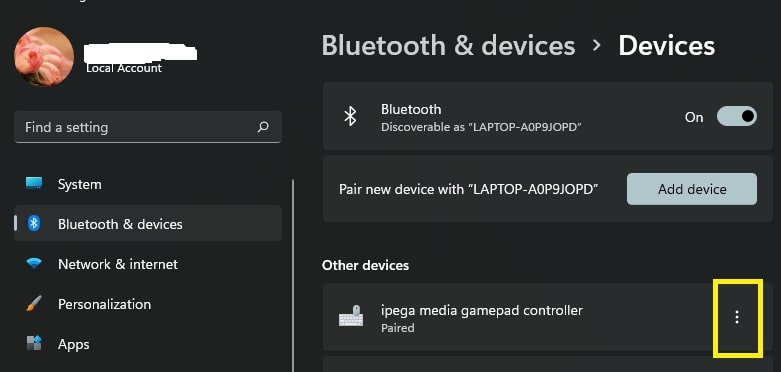Click the Add device button

pos(692,189)
